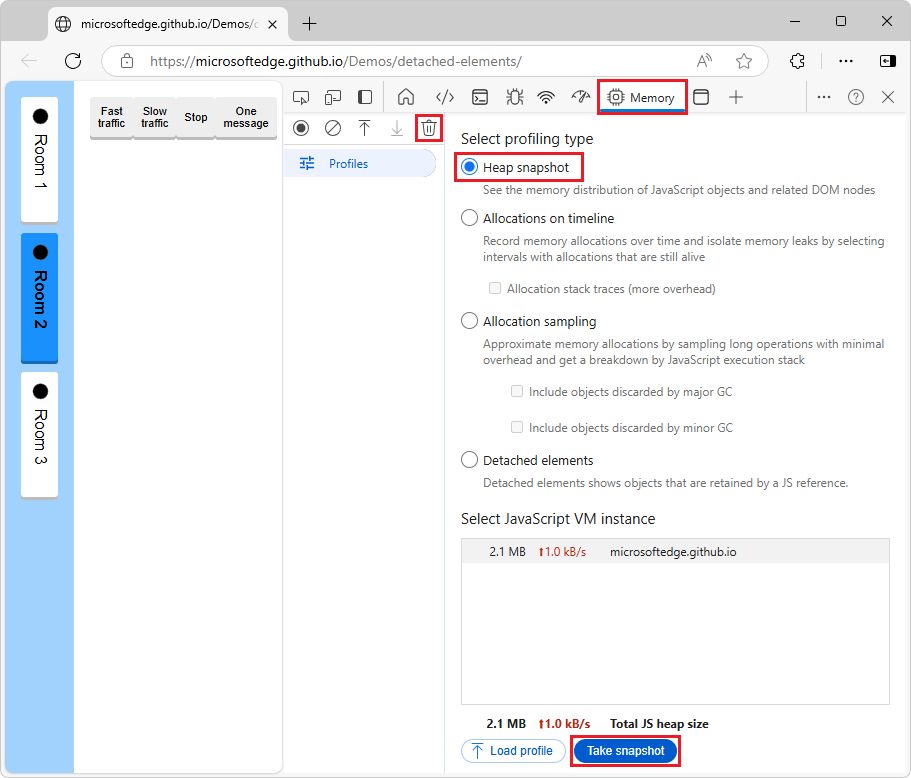Open Edge Settings and more menu

[846, 61]
